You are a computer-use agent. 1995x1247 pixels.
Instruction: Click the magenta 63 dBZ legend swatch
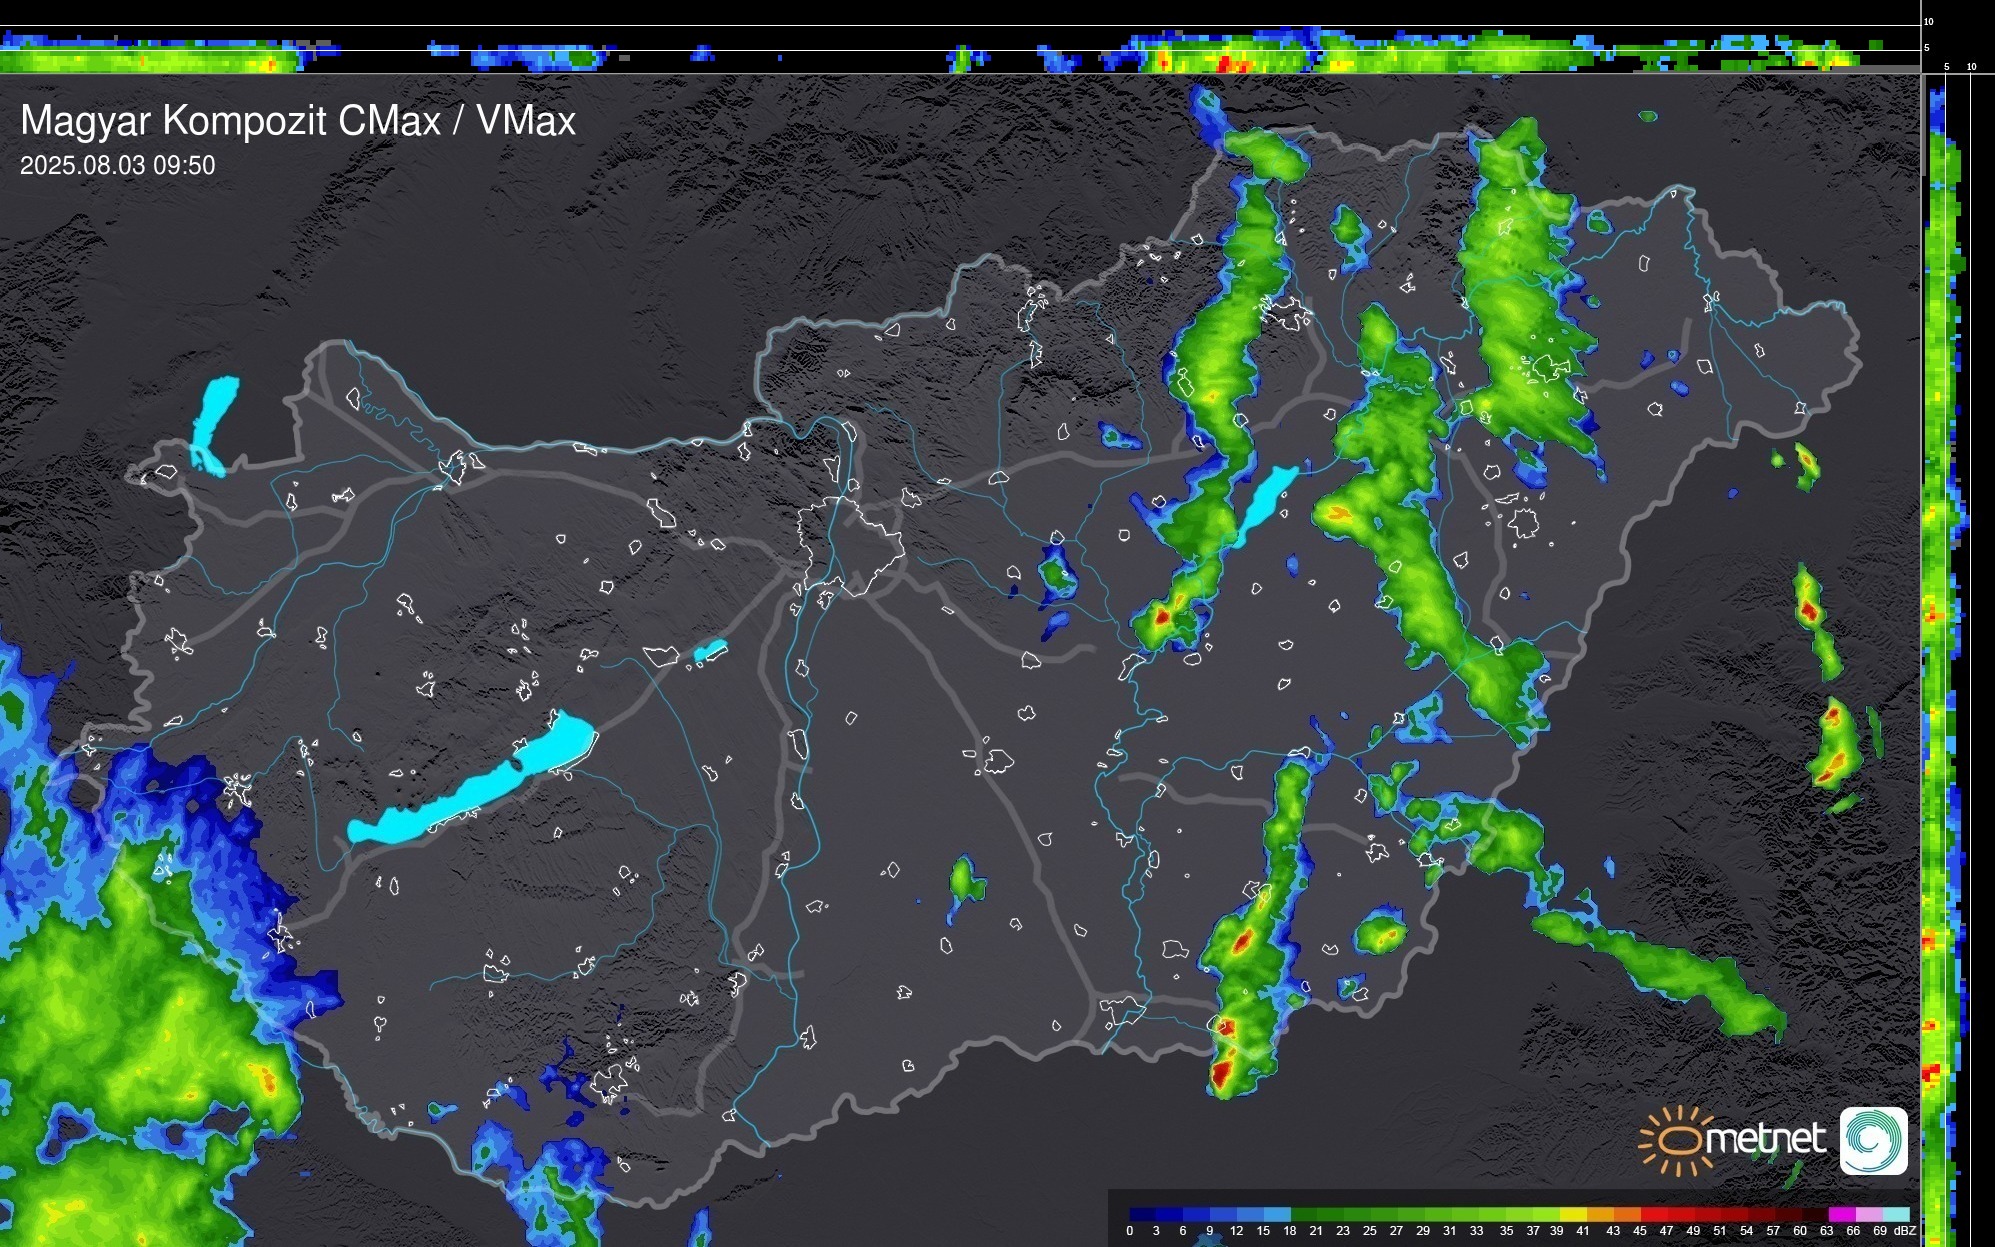click(1841, 1214)
